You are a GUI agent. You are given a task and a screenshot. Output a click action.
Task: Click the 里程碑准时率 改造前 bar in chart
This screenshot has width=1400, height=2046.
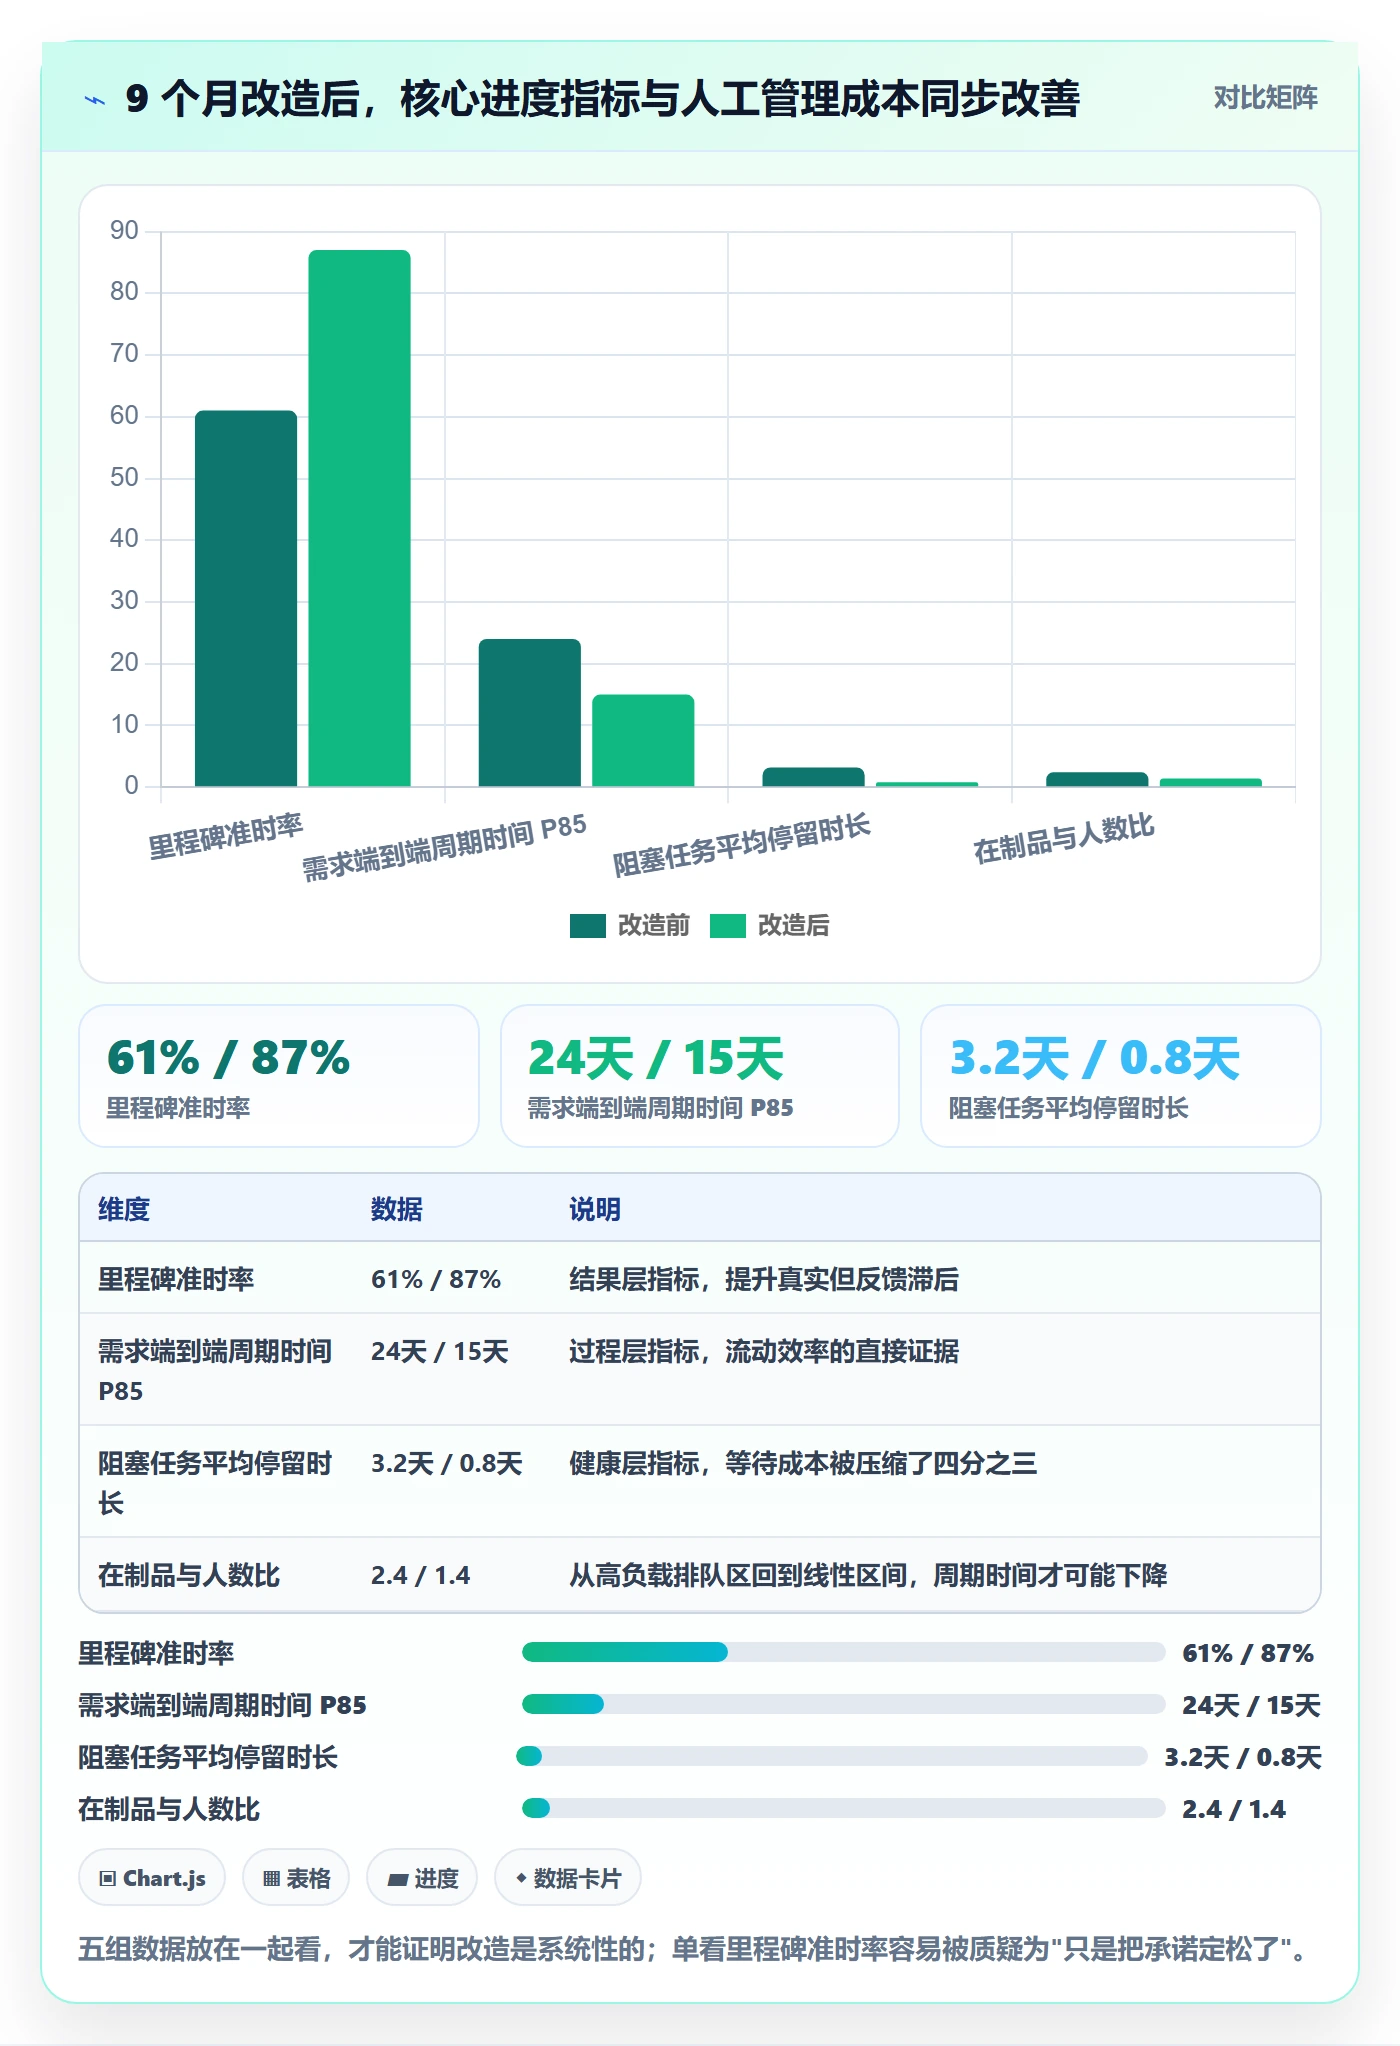[246, 598]
